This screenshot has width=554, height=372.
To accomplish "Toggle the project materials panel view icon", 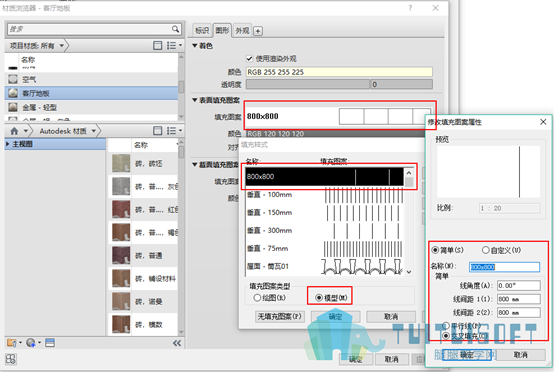I will [x=158, y=45].
